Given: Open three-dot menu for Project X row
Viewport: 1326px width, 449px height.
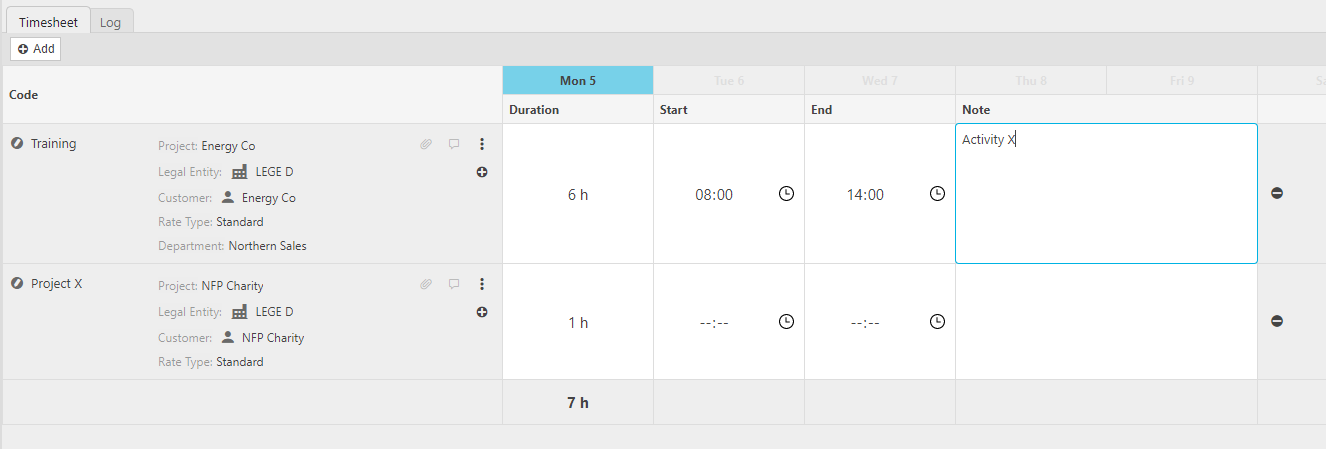Looking at the screenshot, I should (481, 284).
